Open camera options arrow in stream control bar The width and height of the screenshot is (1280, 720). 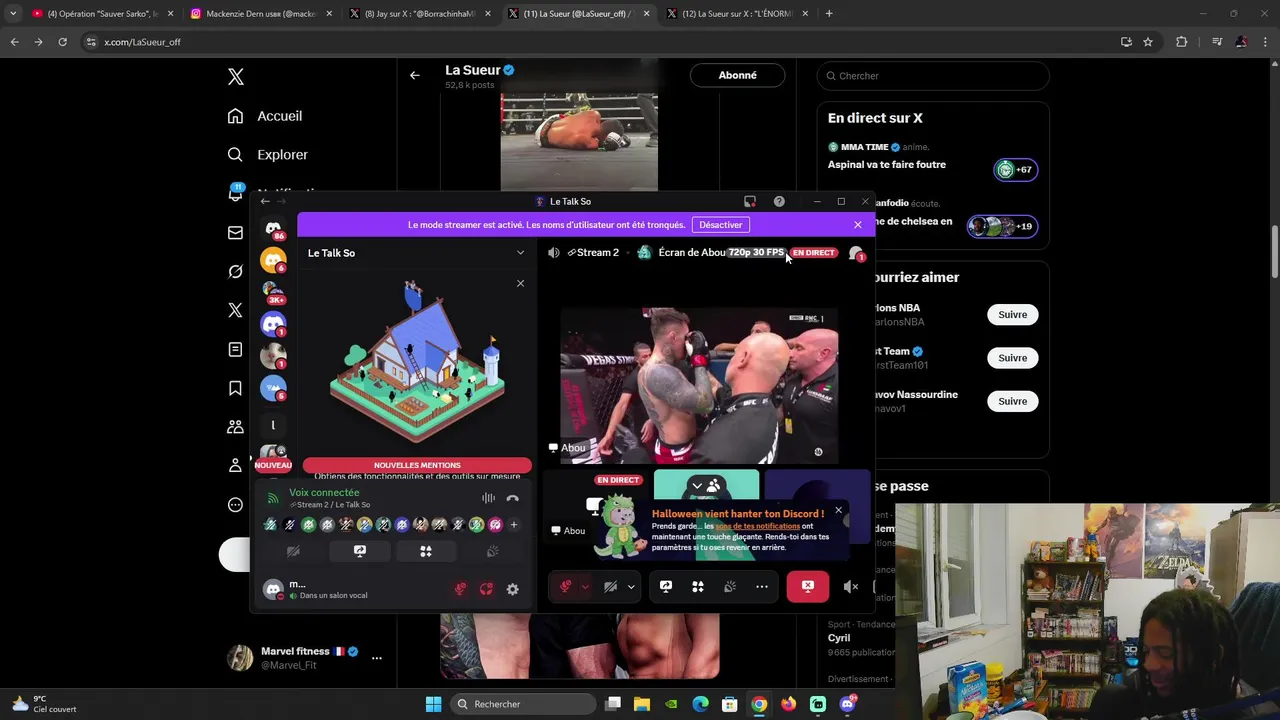point(631,587)
